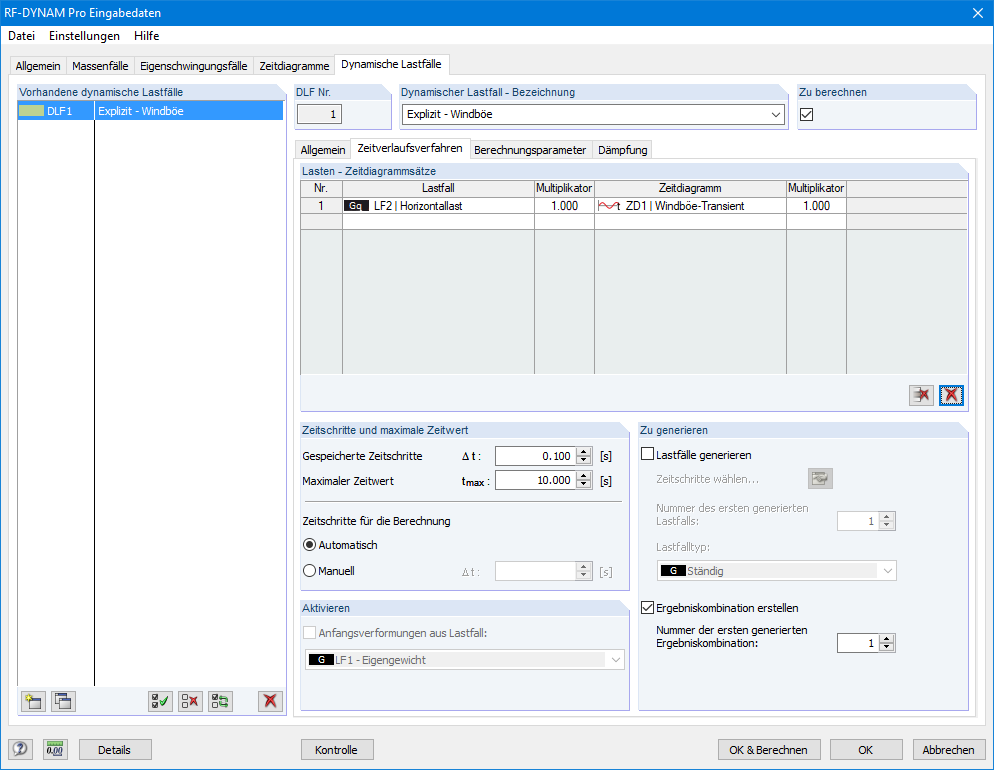
Task: Switch to the Massenfälle tab
Action: pyautogui.click(x=100, y=66)
